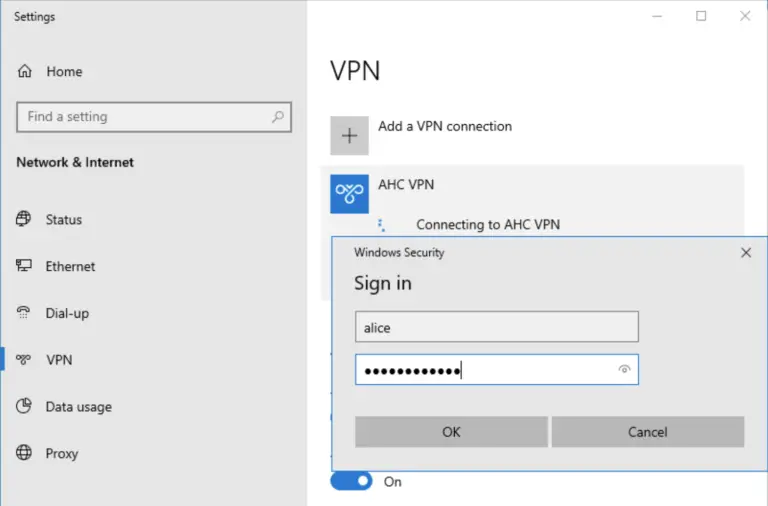Click the search magnifier icon
This screenshot has width=768, height=506.
(x=278, y=117)
